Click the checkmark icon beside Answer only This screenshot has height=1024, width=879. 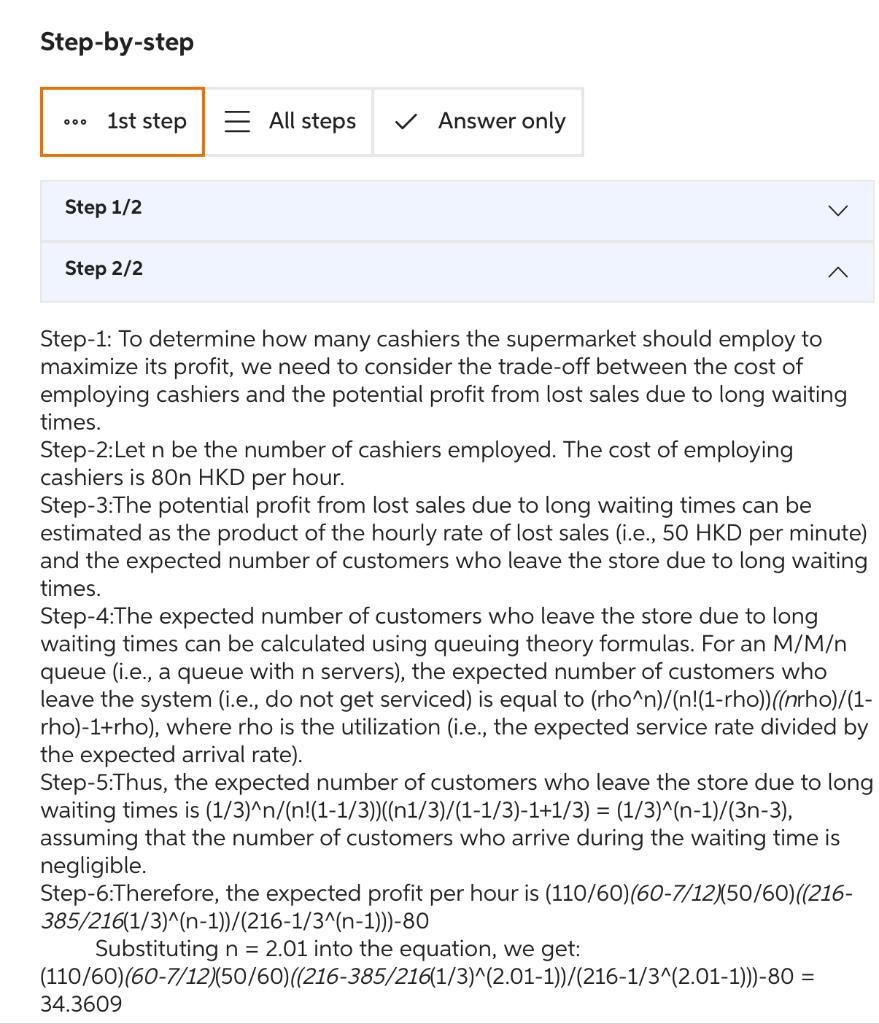(404, 121)
